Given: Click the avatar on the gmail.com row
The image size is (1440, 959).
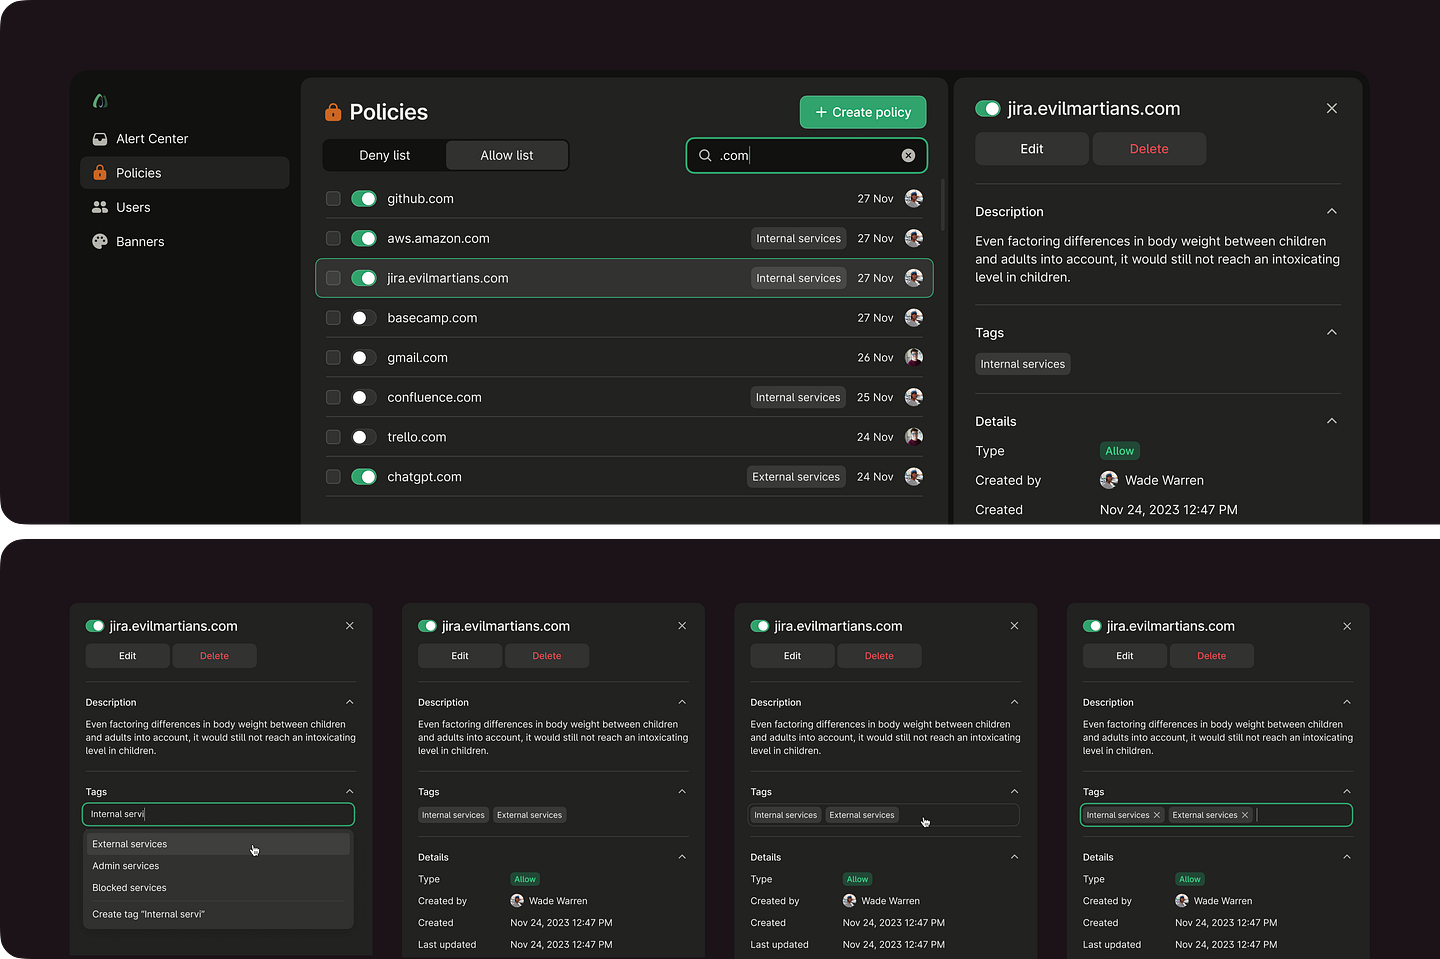Looking at the screenshot, I should click(914, 357).
